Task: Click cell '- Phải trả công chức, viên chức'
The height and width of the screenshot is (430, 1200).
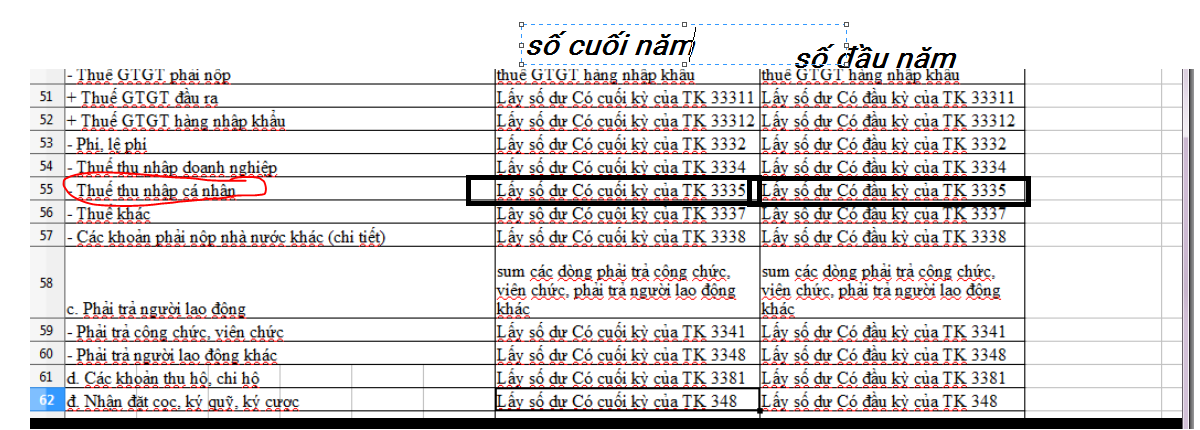Action: [280, 331]
